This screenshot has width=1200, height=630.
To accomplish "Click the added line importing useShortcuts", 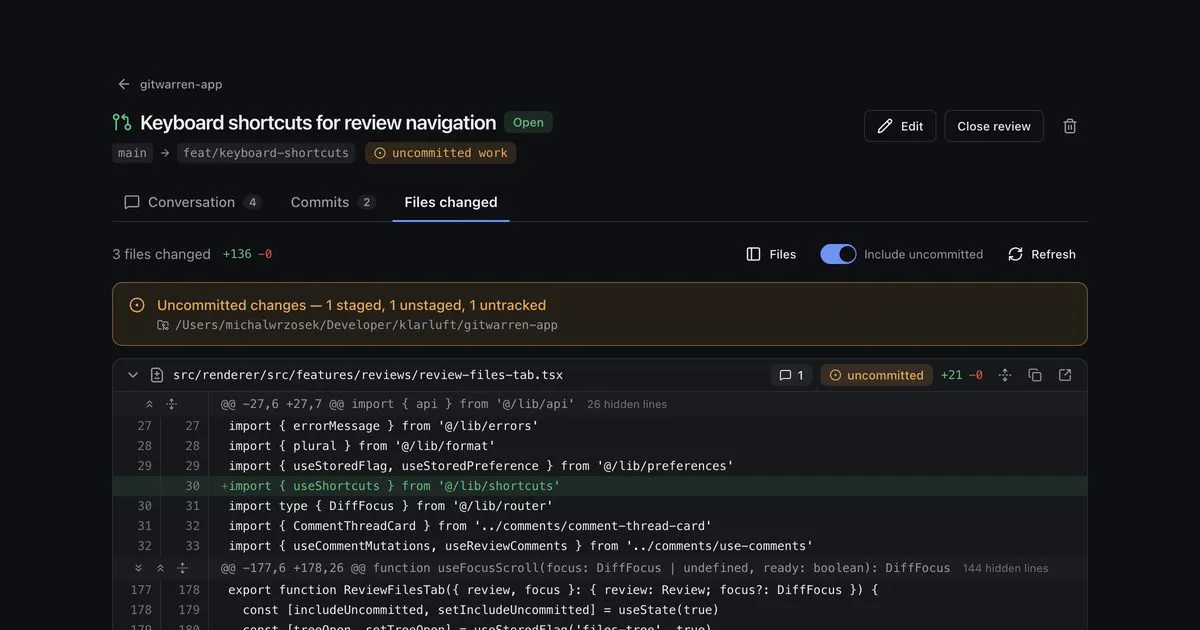I will coord(600,486).
